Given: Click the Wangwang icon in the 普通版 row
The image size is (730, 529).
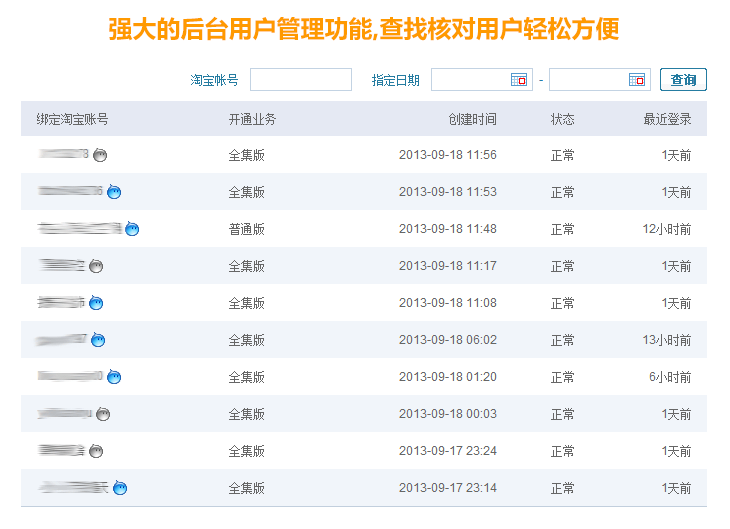Looking at the screenshot, I should (x=132, y=229).
